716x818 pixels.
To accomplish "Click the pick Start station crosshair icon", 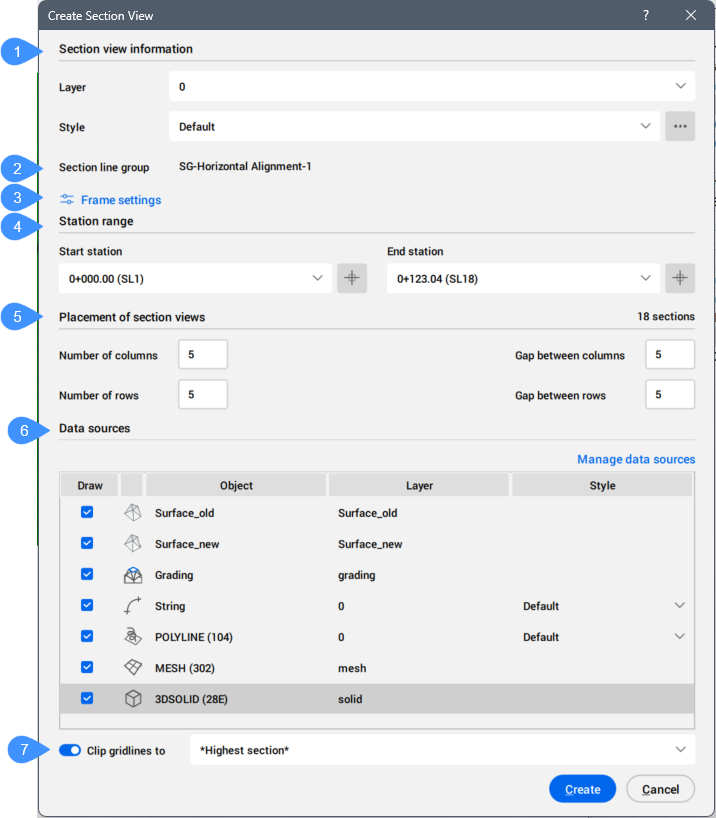I will [352, 279].
